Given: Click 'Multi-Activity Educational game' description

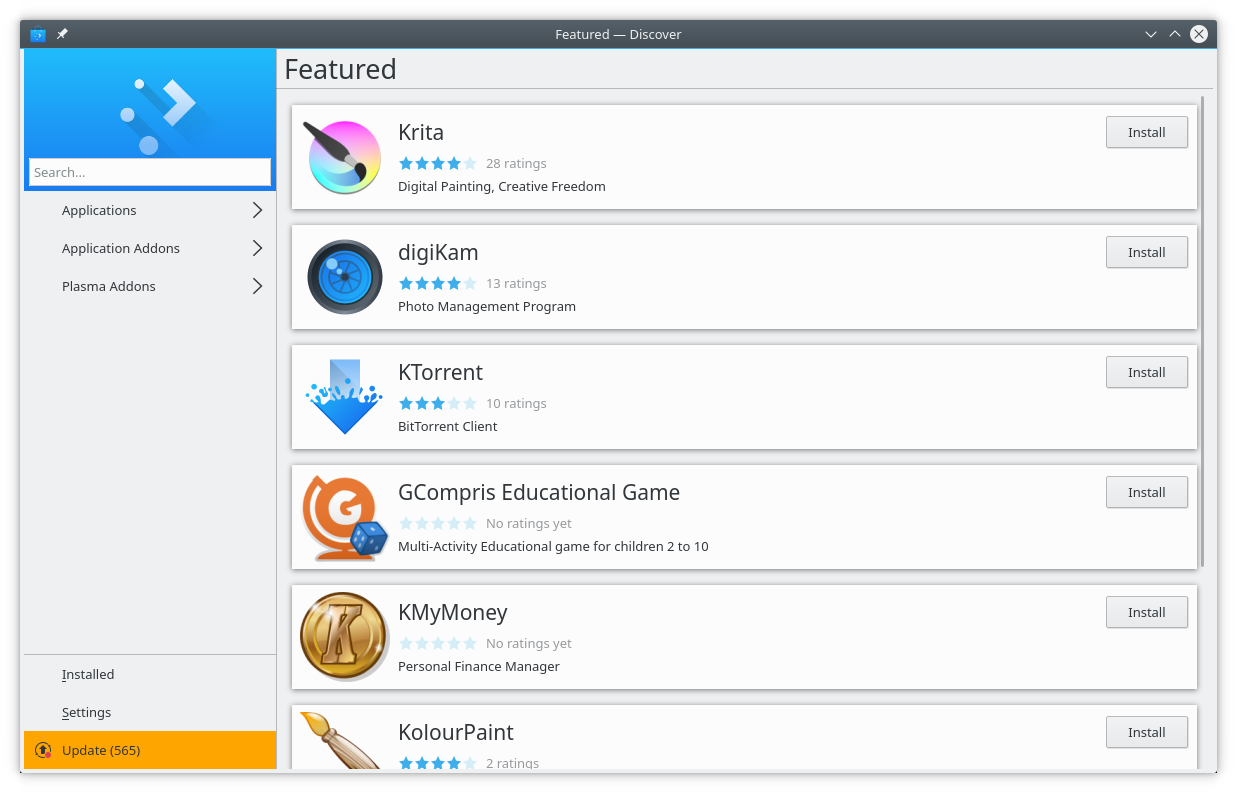Looking at the screenshot, I should [553, 546].
